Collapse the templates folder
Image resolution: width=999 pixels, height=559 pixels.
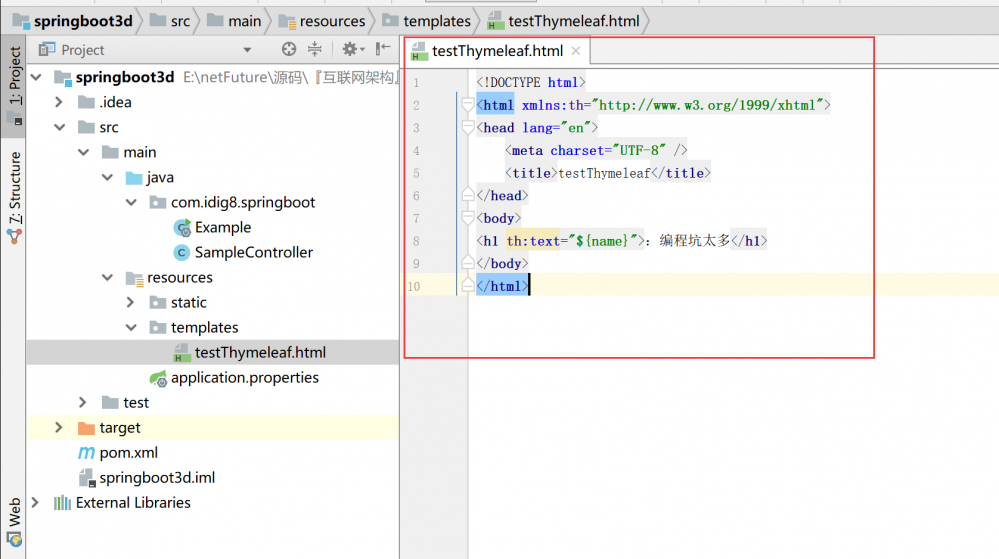pyautogui.click(x=131, y=328)
